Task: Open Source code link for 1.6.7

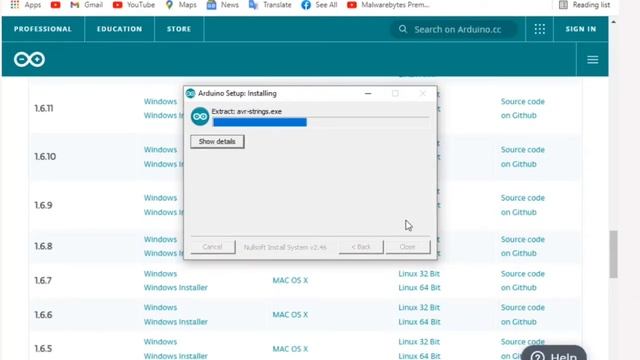Action: tap(523, 280)
